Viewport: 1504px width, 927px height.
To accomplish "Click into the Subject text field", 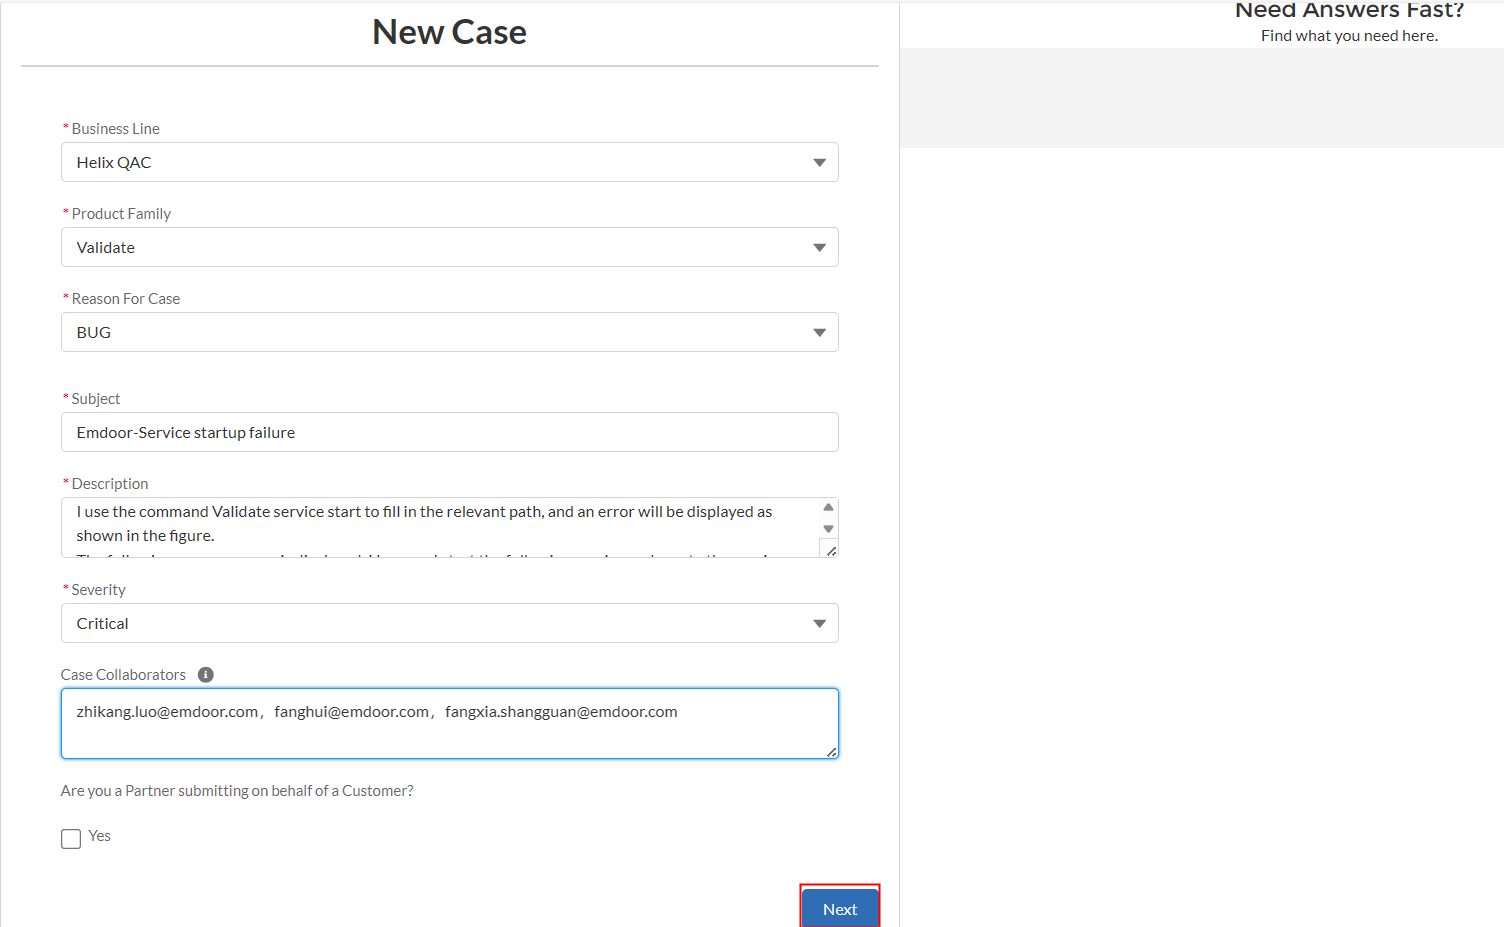I will [x=449, y=432].
